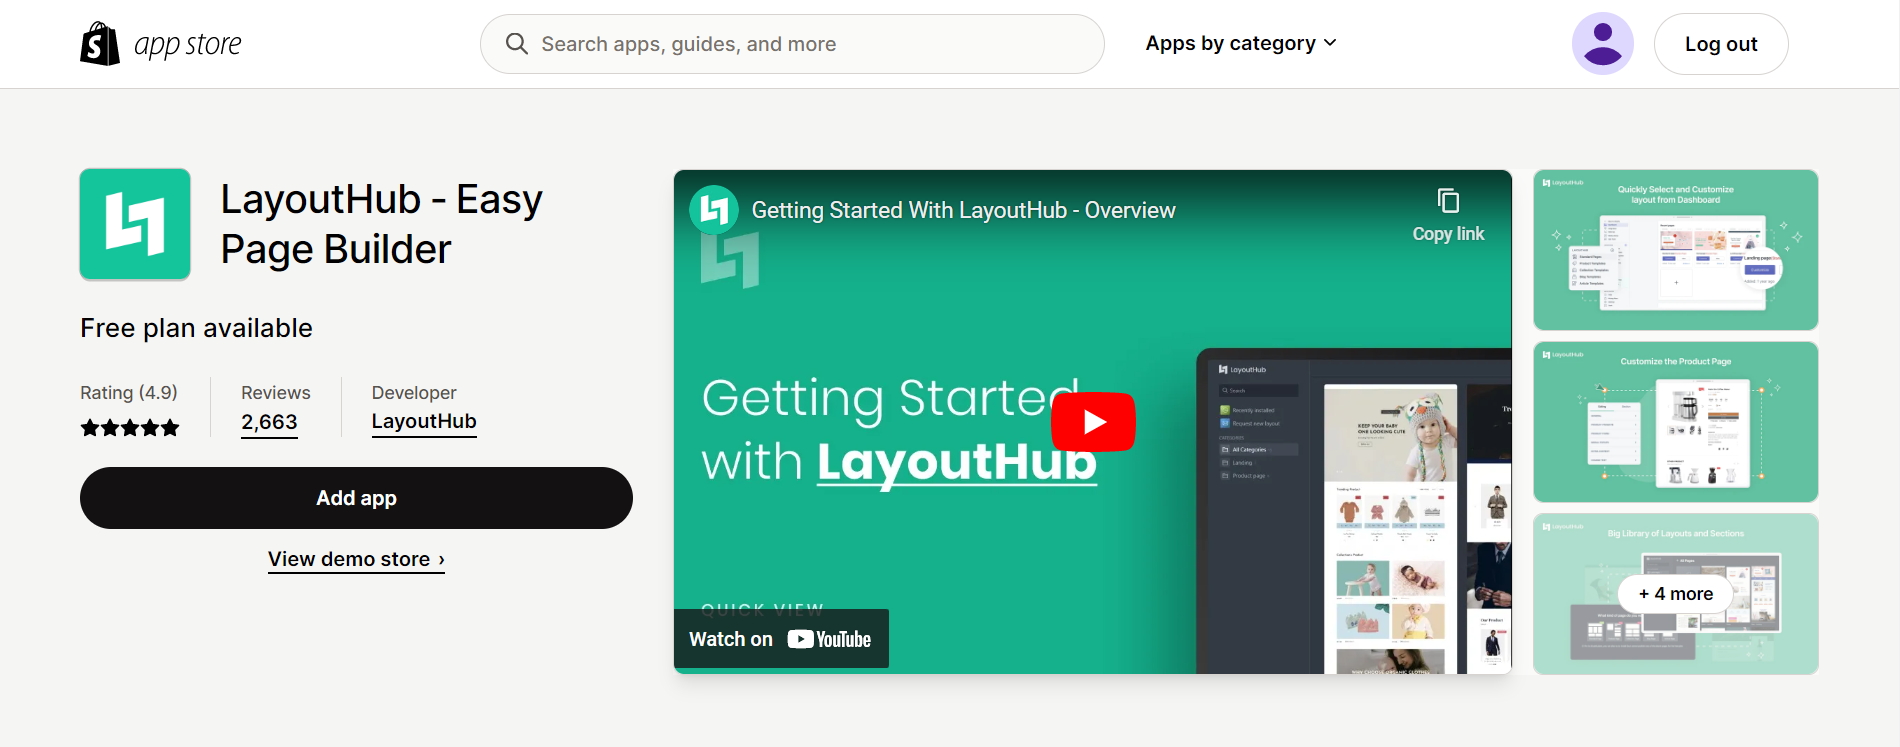Click the LayoutHub - Easy Page Builder title

click(381, 224)
